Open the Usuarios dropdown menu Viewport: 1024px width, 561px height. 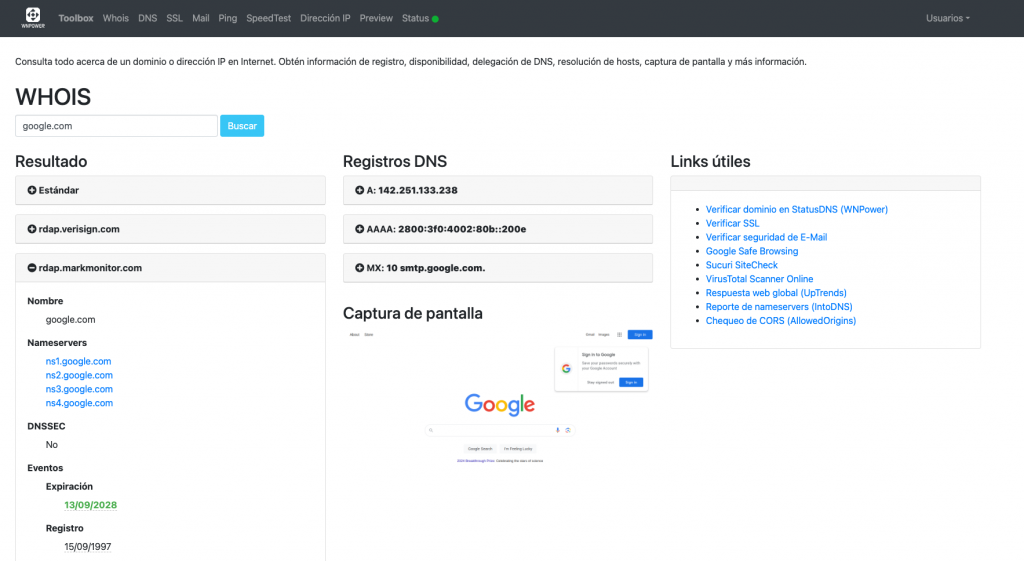[948, 18]
